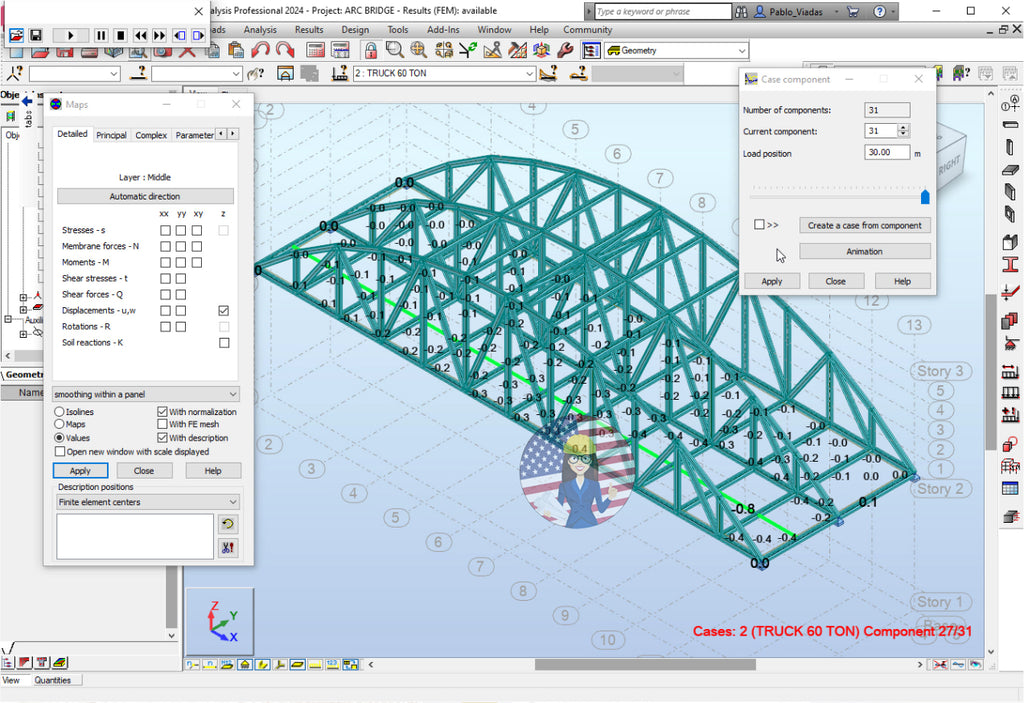Enable the With FE mesh checkbox
1024x703 pixels.
pyautogui.click(x=161, y=424)
